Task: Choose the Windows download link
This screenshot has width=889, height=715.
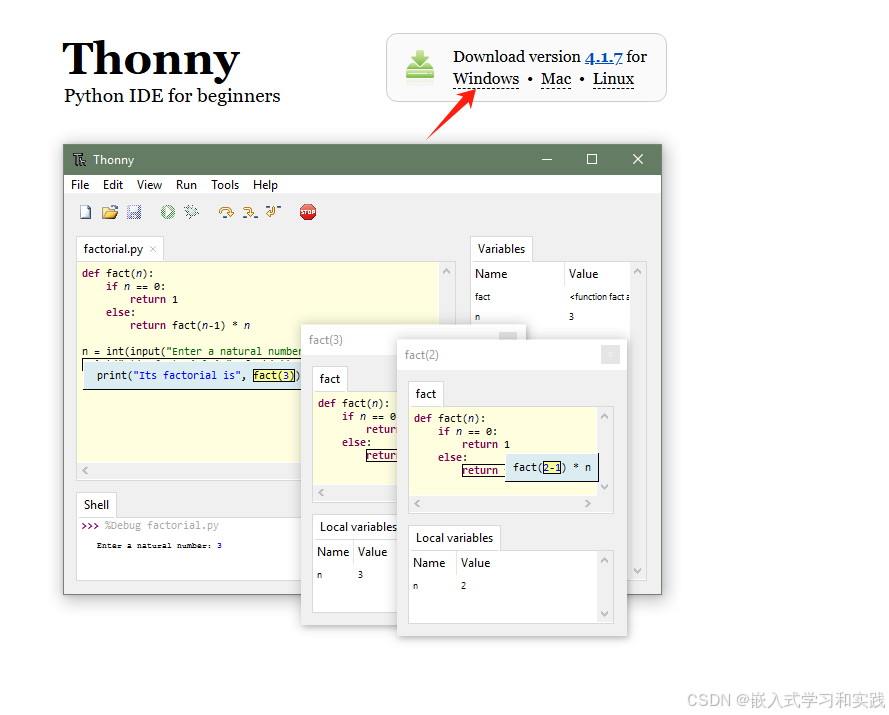Action: (486, 78)
